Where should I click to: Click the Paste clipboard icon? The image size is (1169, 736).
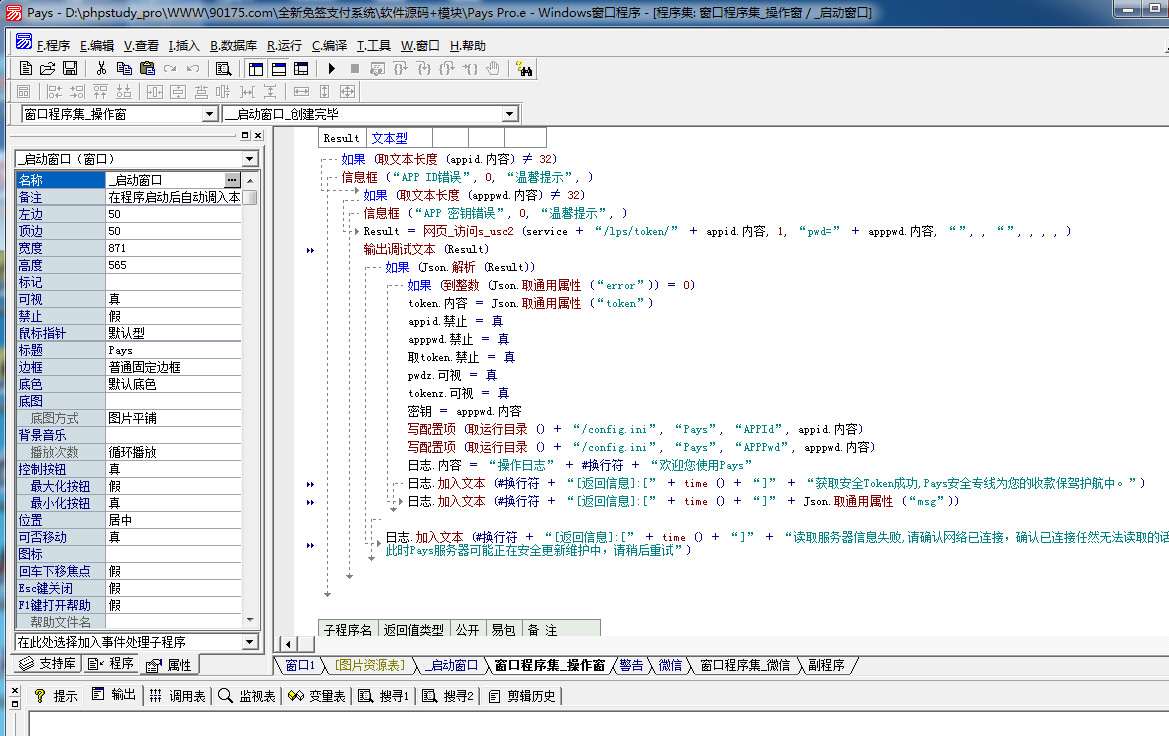(x=147, y=69)
